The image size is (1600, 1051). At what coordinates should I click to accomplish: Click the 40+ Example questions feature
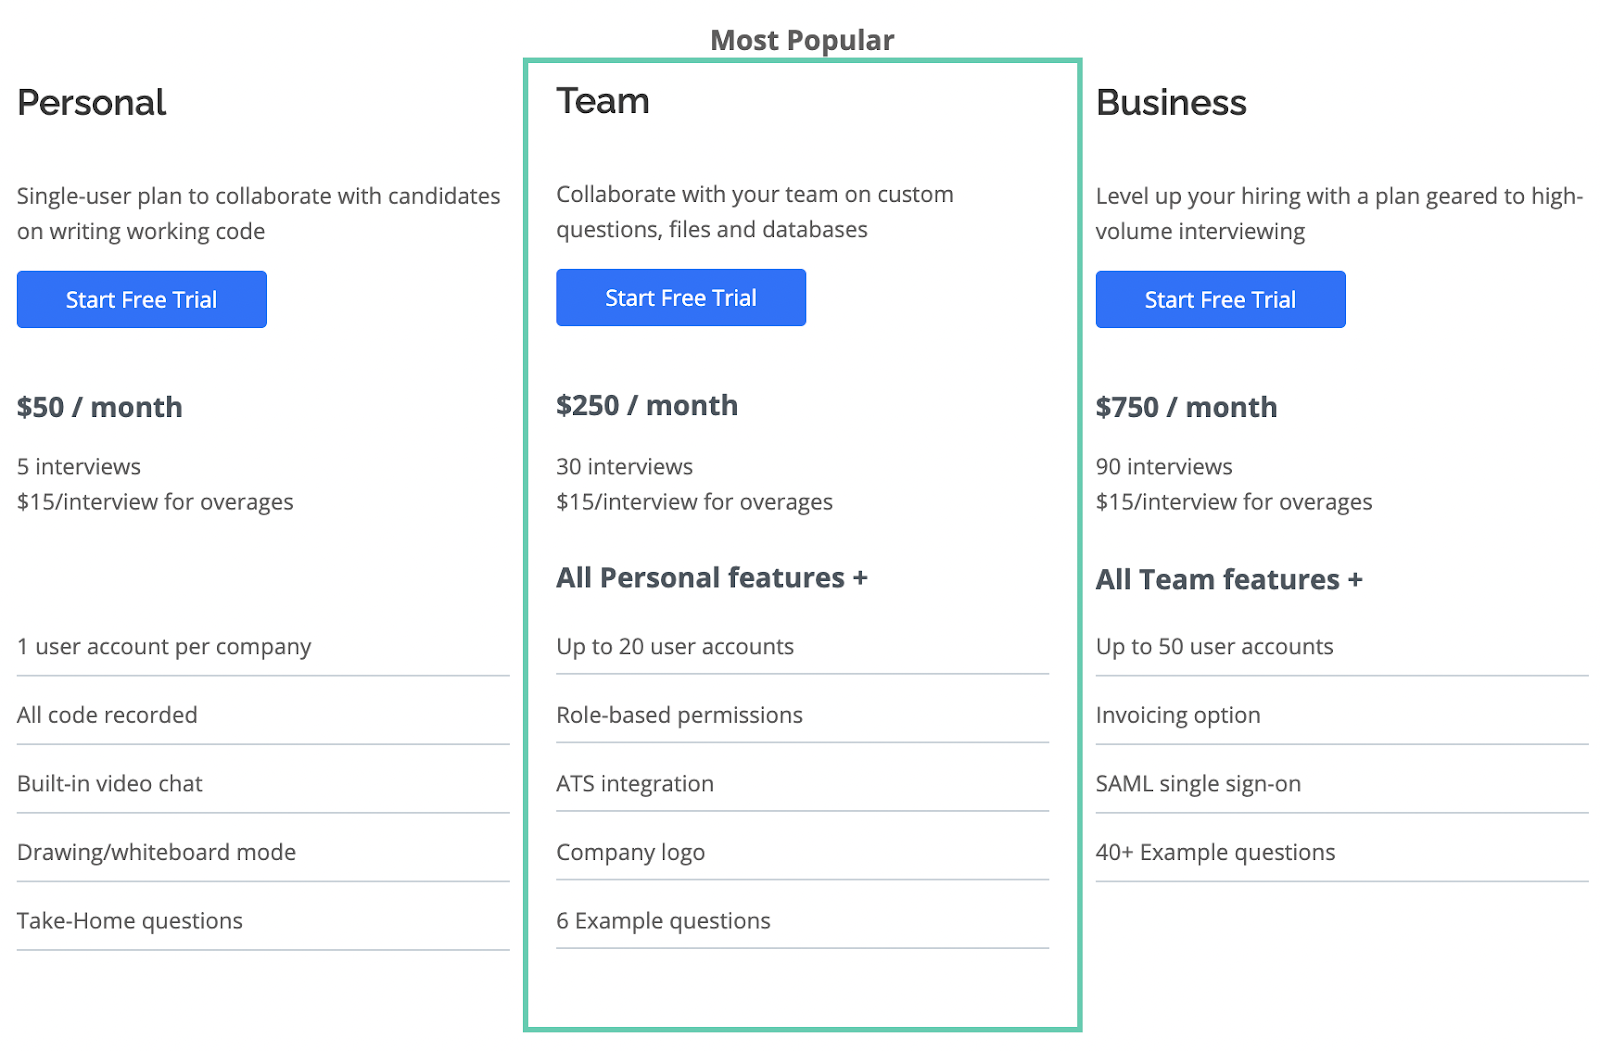point(1215,852)
